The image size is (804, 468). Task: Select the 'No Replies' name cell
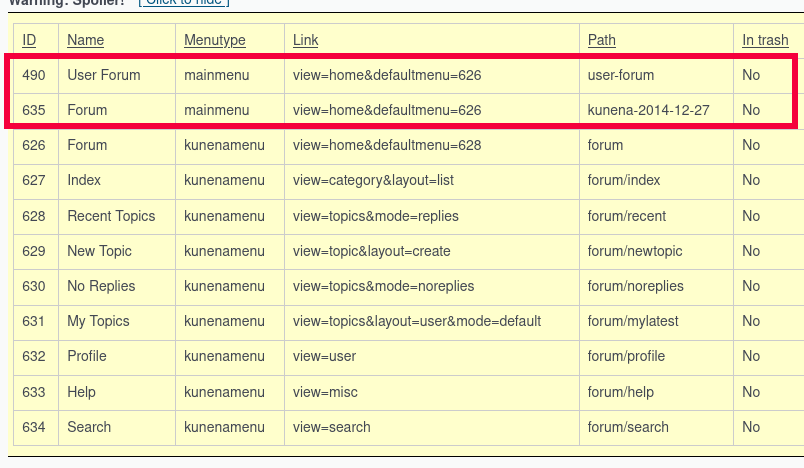tap(101, 286)
